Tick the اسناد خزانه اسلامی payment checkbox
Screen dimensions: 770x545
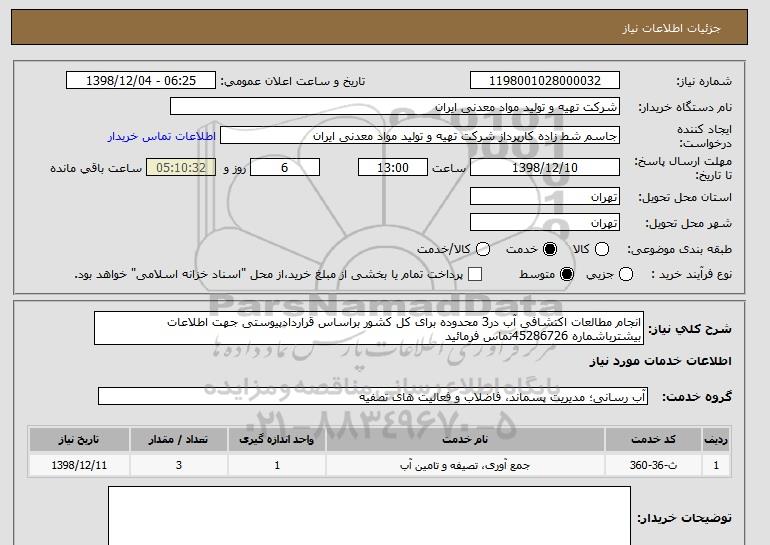(x=475, y=274)
